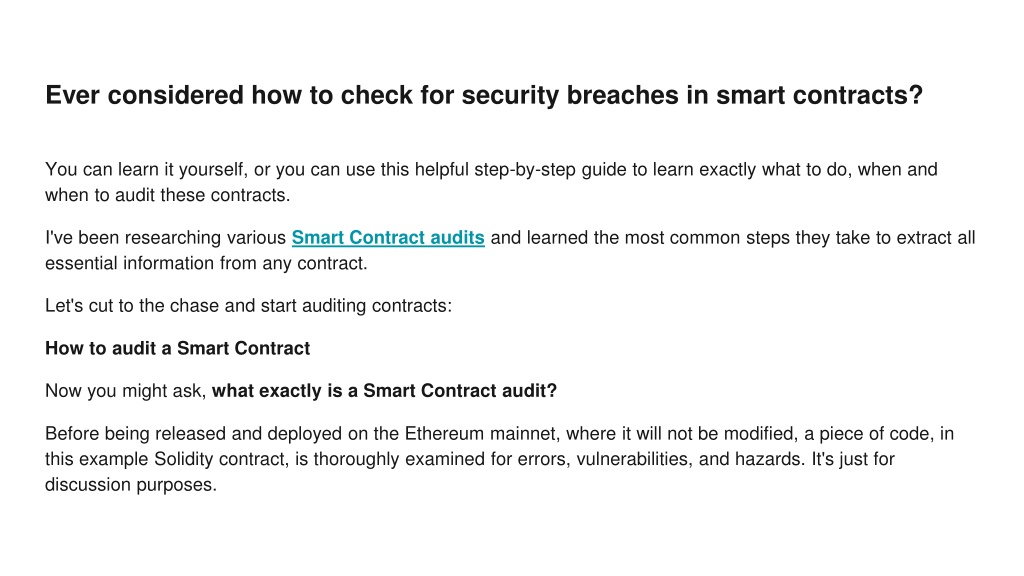Screen dimensions: 1024x576
Task: Open the Smart Contract audits link
Action: 388,238
